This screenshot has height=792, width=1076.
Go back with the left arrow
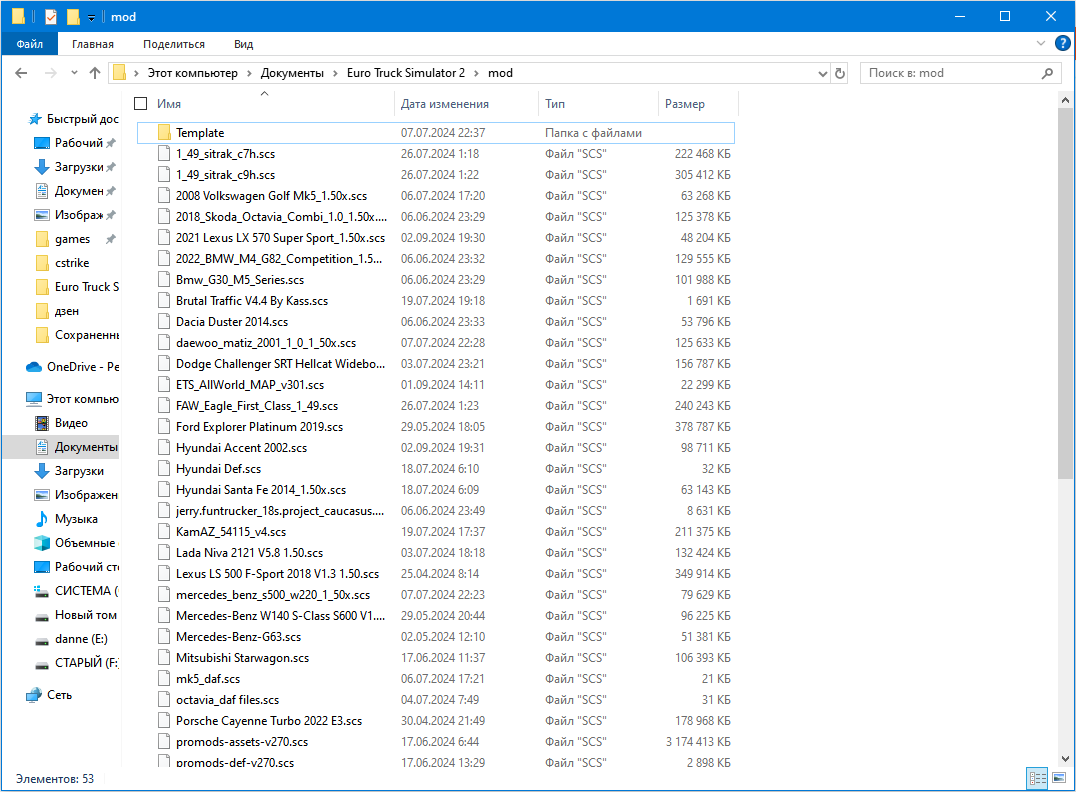(x=21, y=73)
